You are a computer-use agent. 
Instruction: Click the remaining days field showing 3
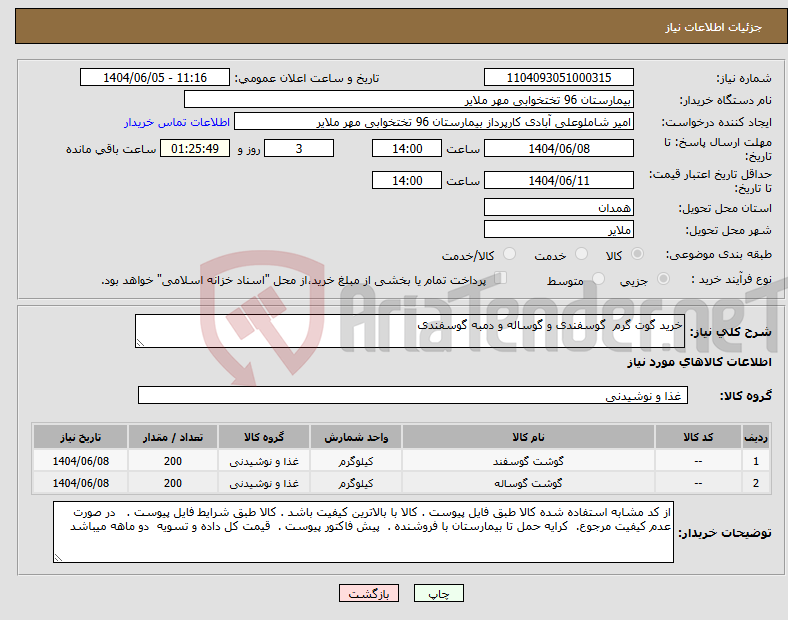[299, 149]
